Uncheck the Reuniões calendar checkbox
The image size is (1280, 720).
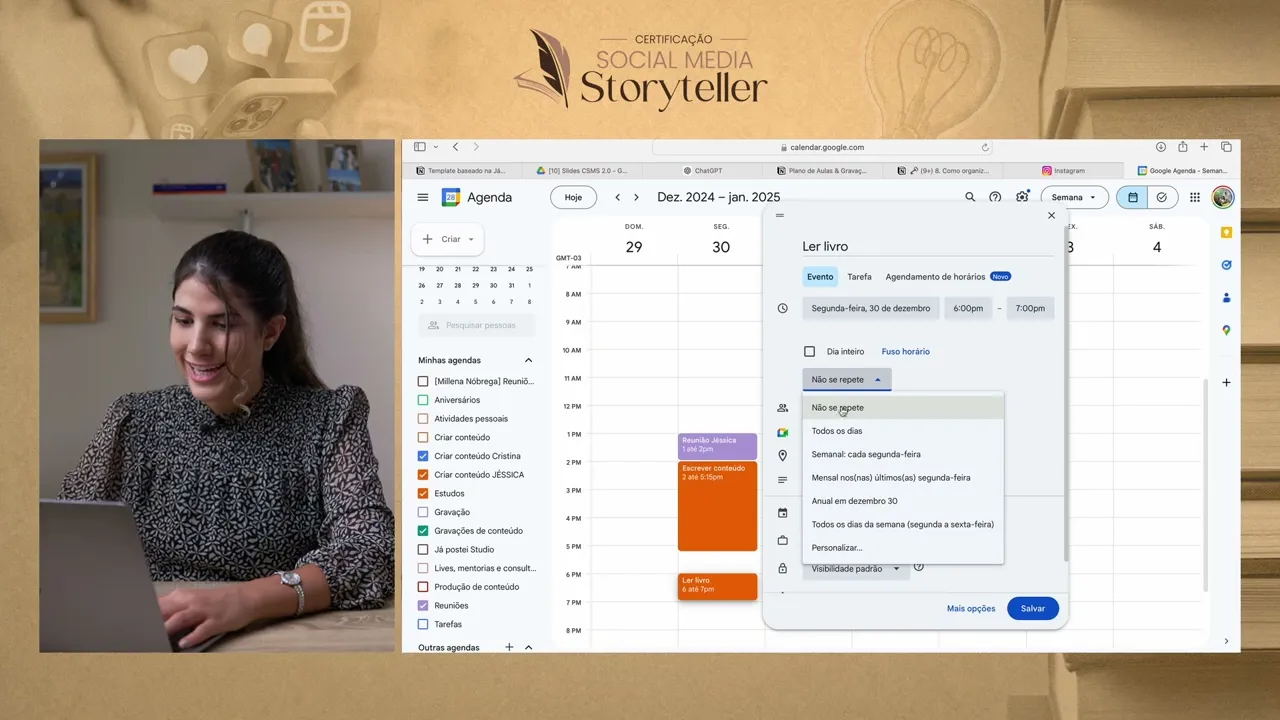(423, 605)
